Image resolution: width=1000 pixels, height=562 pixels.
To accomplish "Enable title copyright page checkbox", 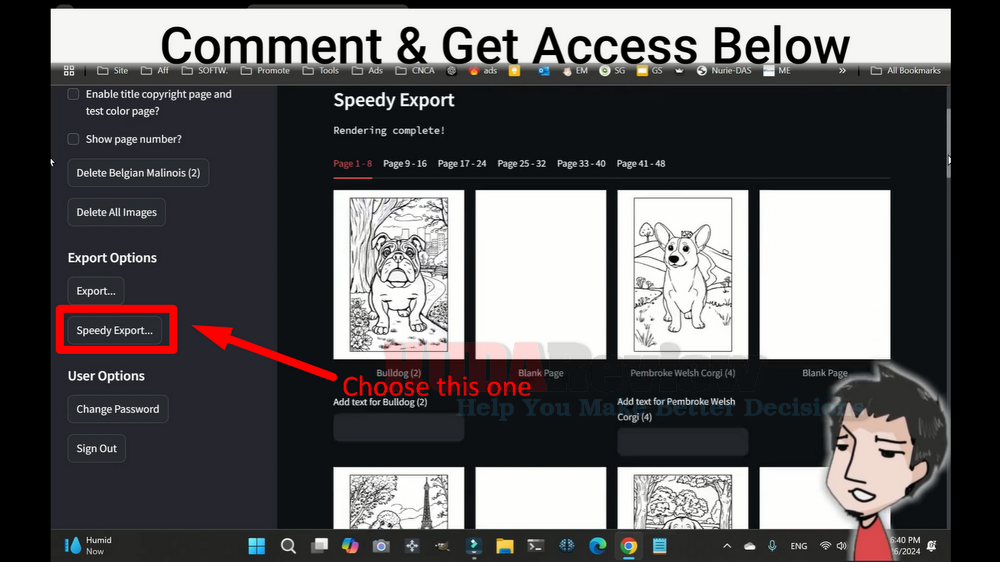I will pyautogui.click(x=73, y=94).
